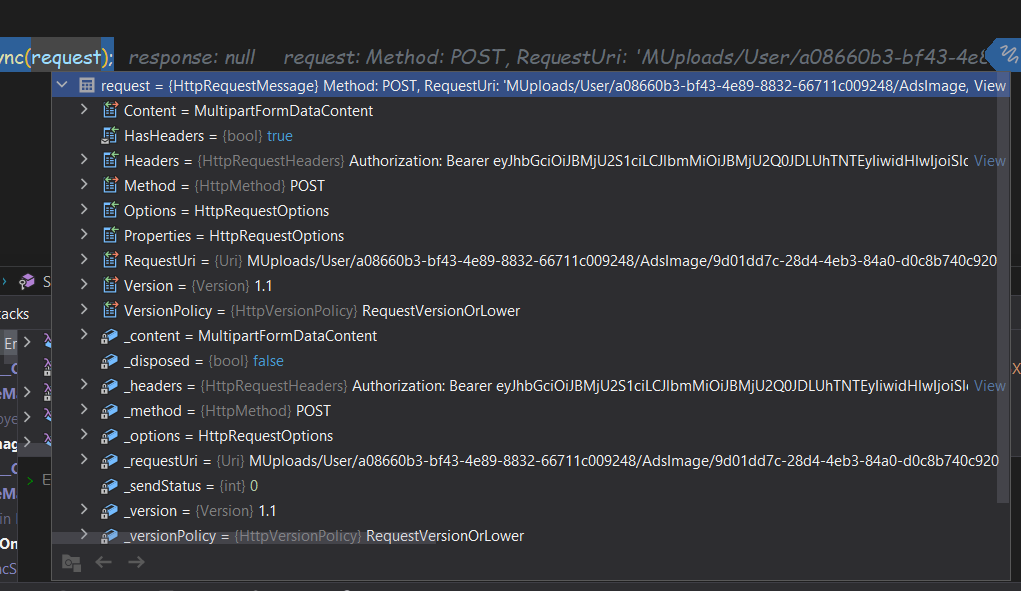Viewport: 1021px width, 591px height.
Task: Expand the Version property node
Action: 84,284
